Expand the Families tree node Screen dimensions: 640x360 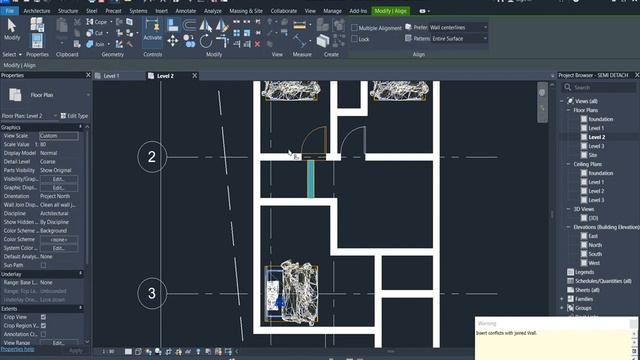coord(562,299)
